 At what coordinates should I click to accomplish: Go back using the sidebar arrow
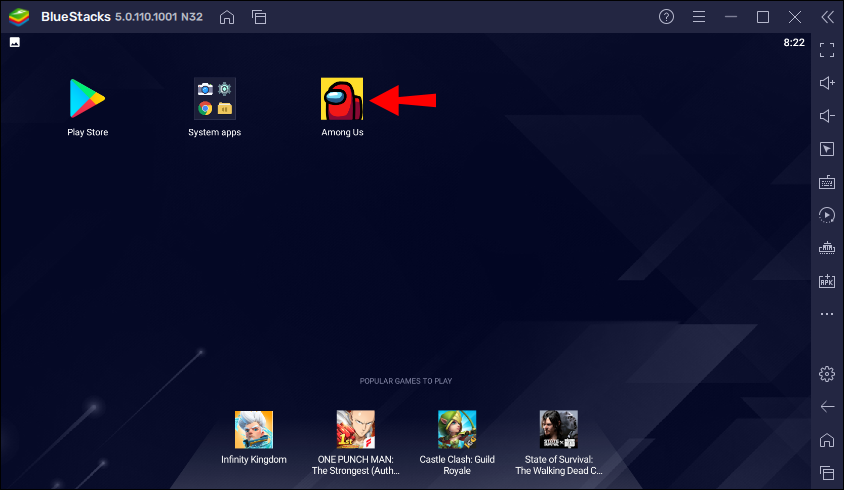point(827,407)
